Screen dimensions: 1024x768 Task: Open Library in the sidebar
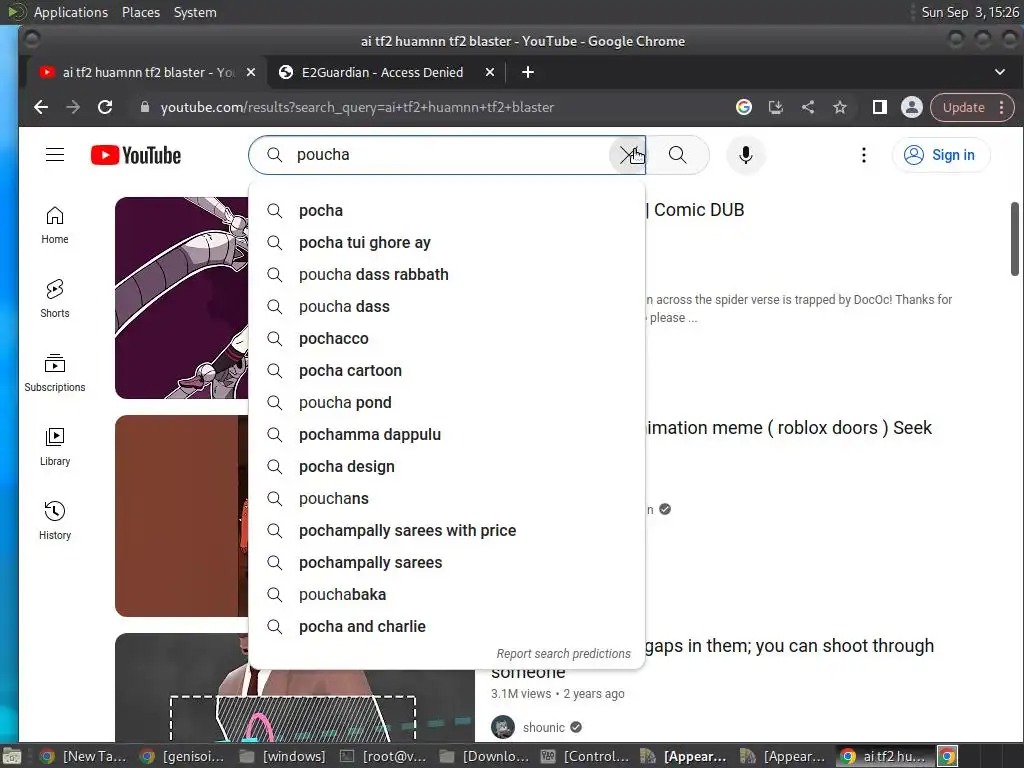click(55, 447)
